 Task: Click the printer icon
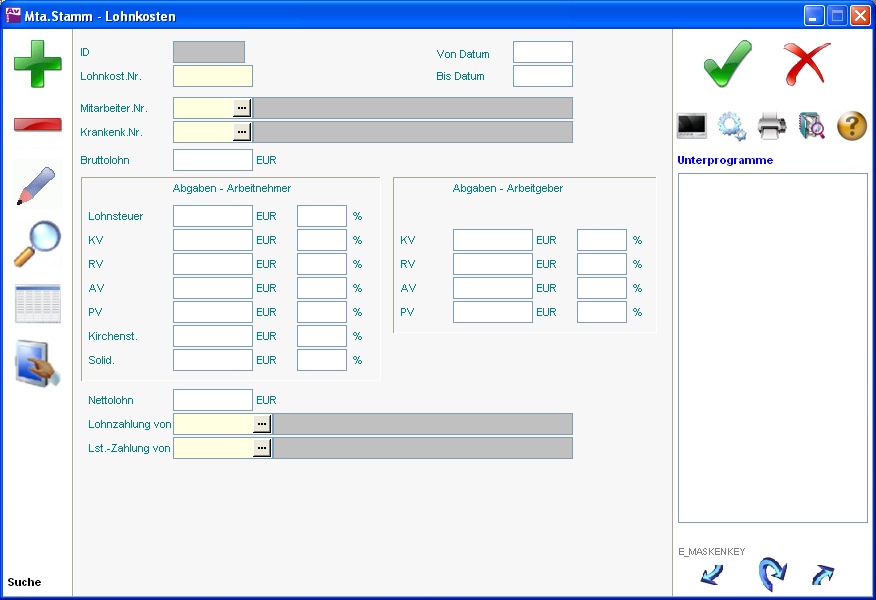(772, 126)
